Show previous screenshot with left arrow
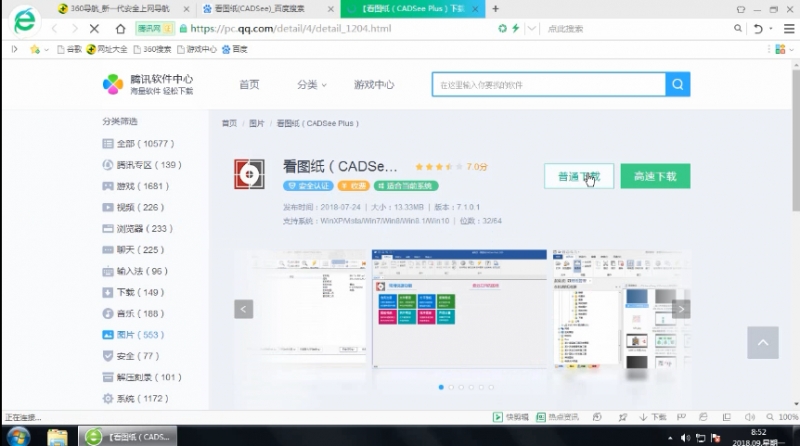This screenshot has width=800, height=446. tap(243, 309)
